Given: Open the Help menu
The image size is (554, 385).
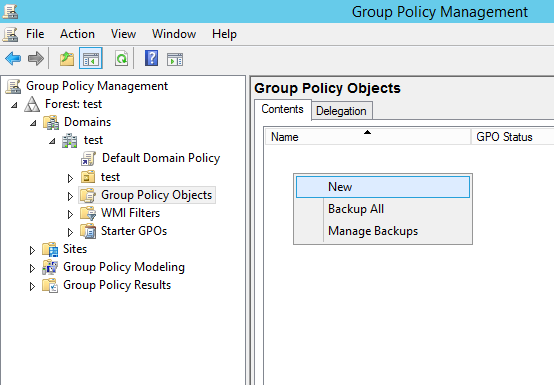Looking at the screenshot, I should [x=224, y=34].
